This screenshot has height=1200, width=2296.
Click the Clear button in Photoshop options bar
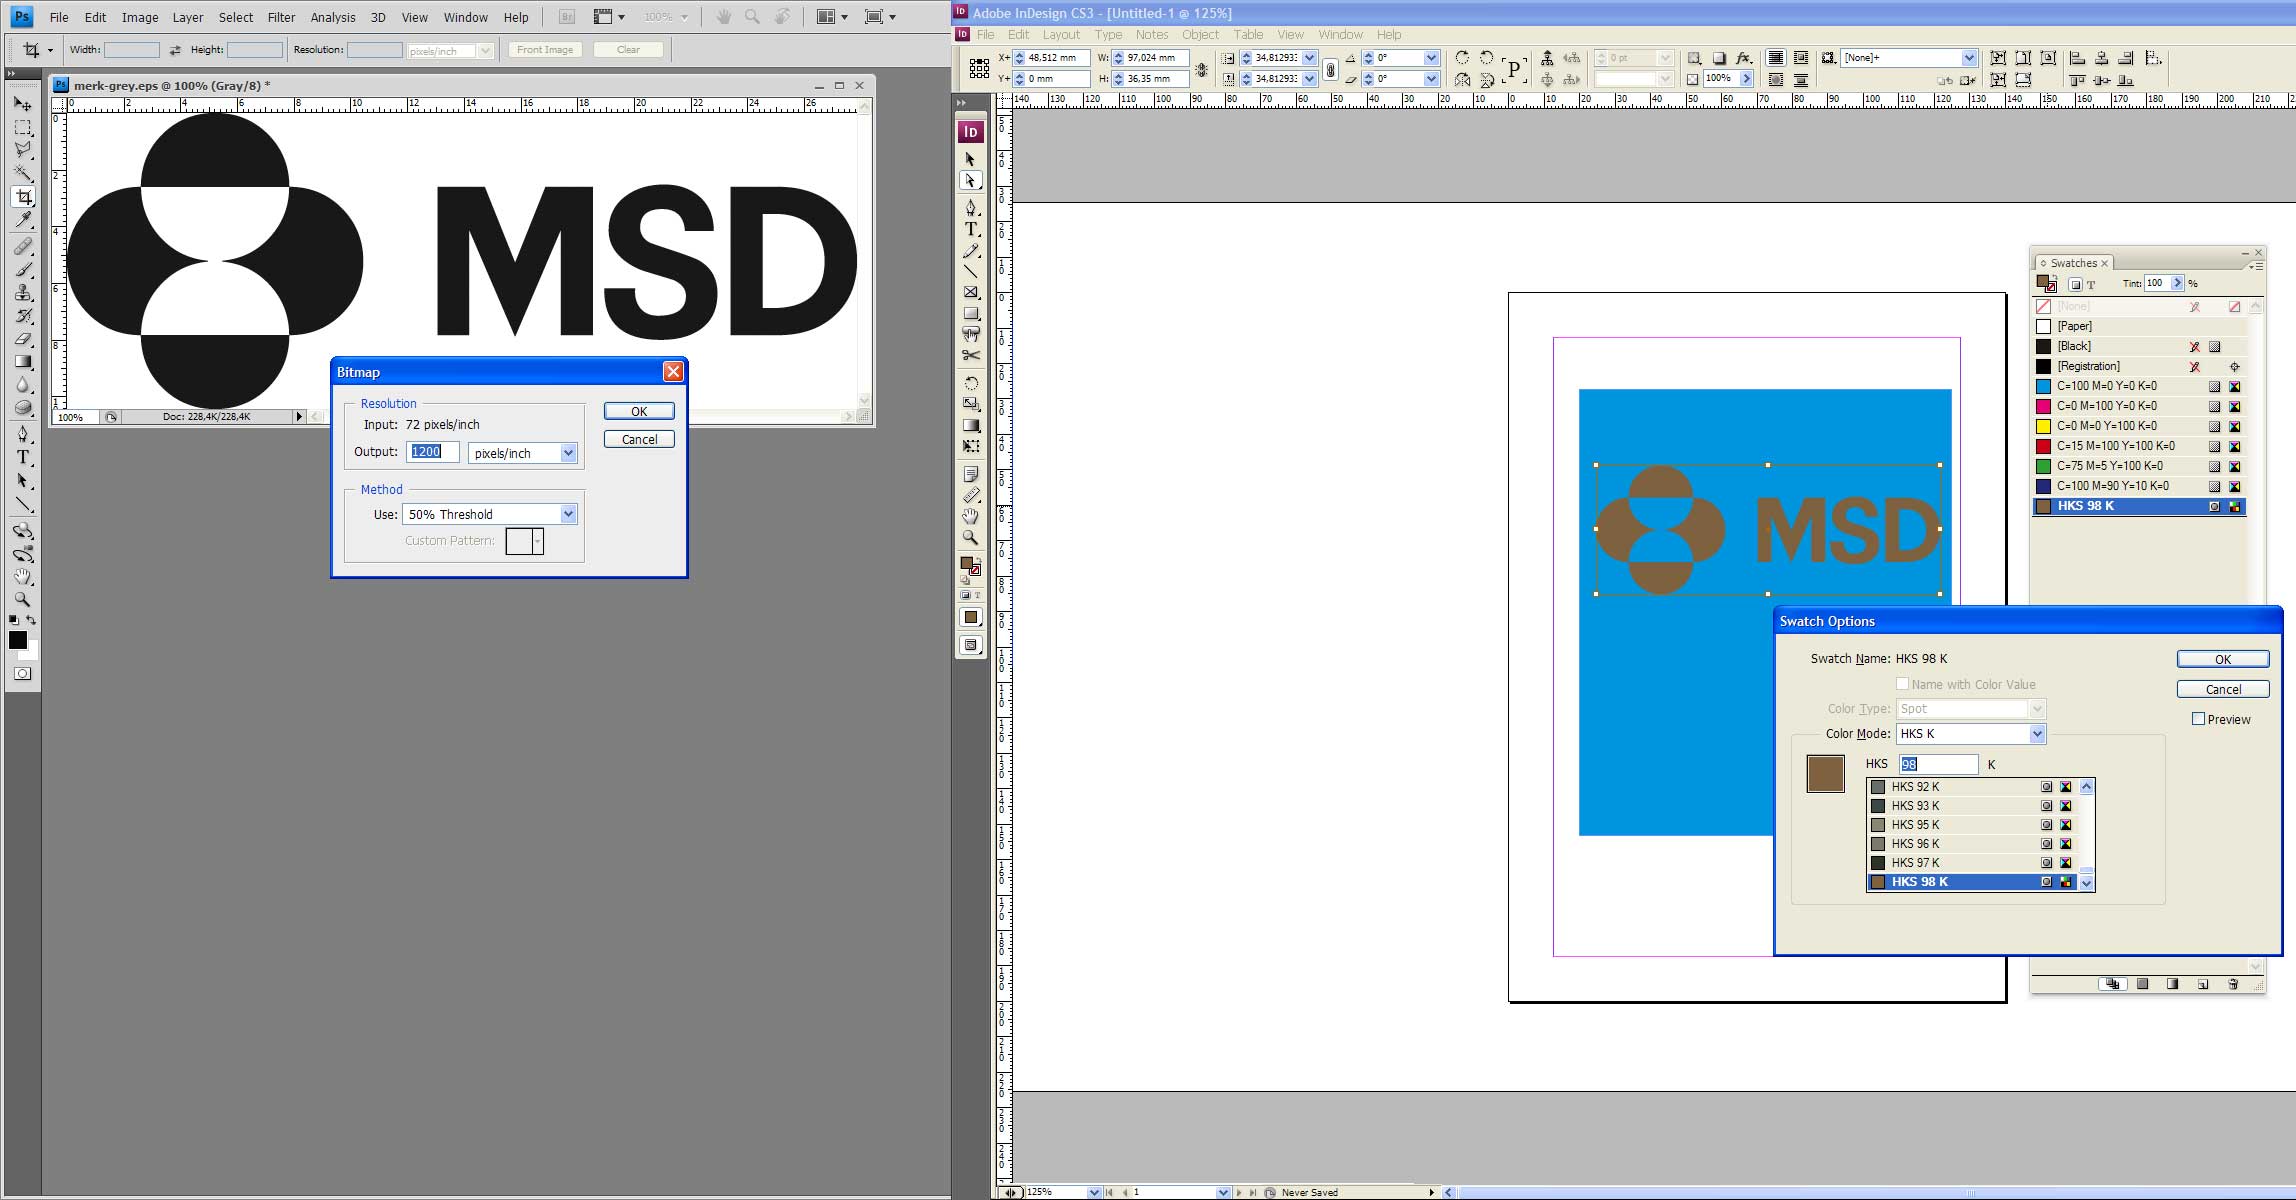(x=628, y=50)
